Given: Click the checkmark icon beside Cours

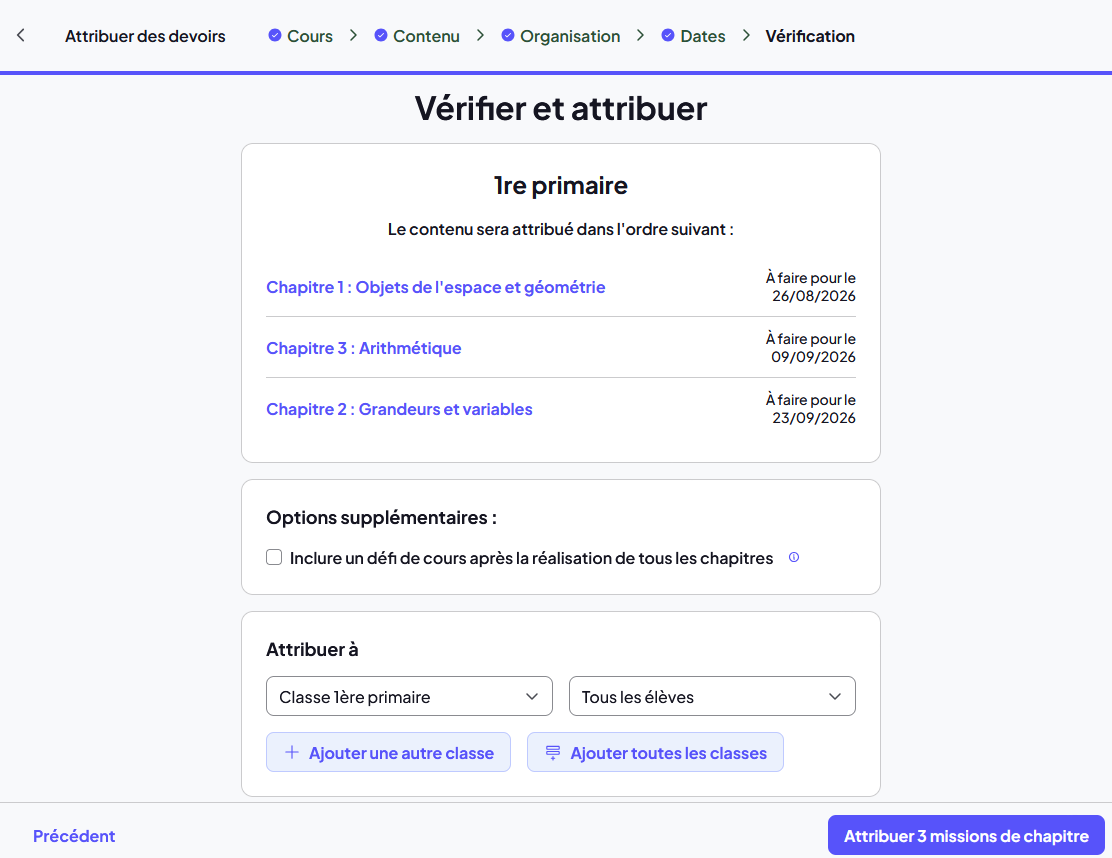Looking at the screenshot, I should [274, 35].
